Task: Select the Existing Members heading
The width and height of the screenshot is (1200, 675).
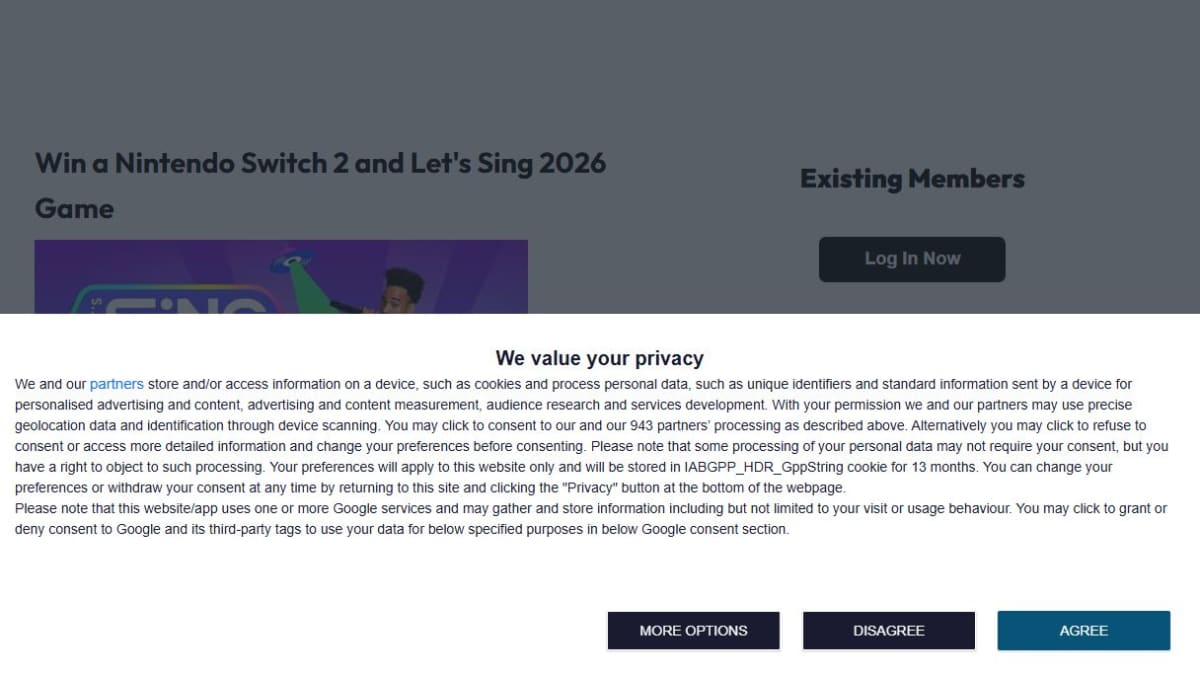Action: coord(912,179)
